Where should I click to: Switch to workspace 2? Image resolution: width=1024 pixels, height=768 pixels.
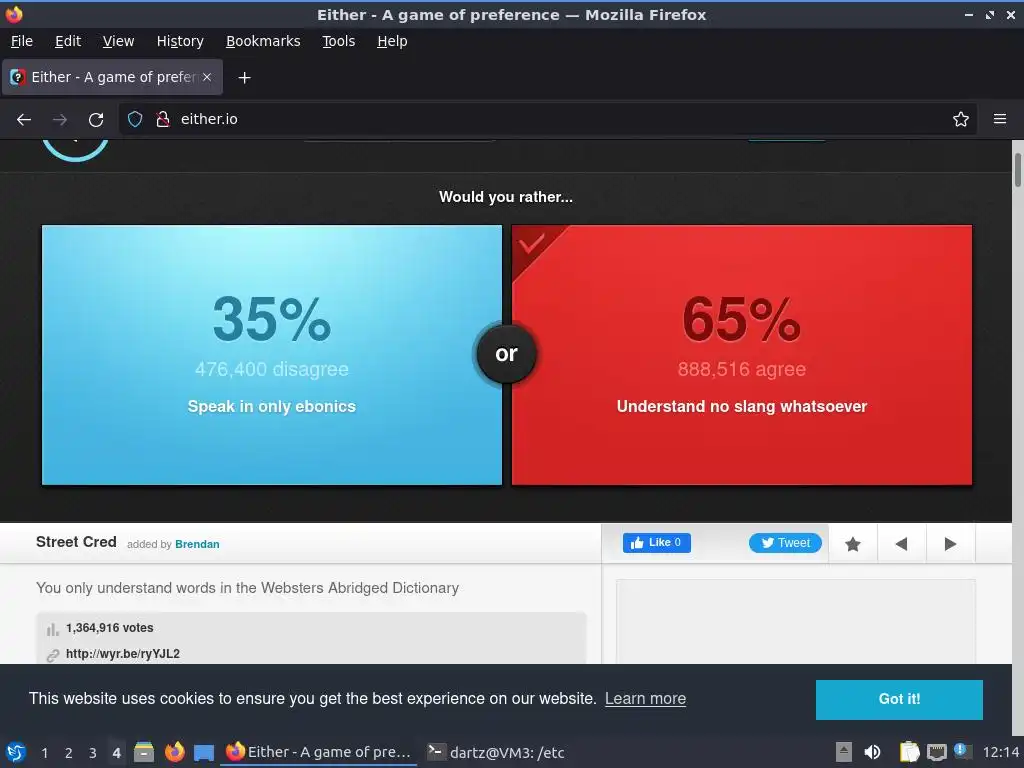[69, 753]
